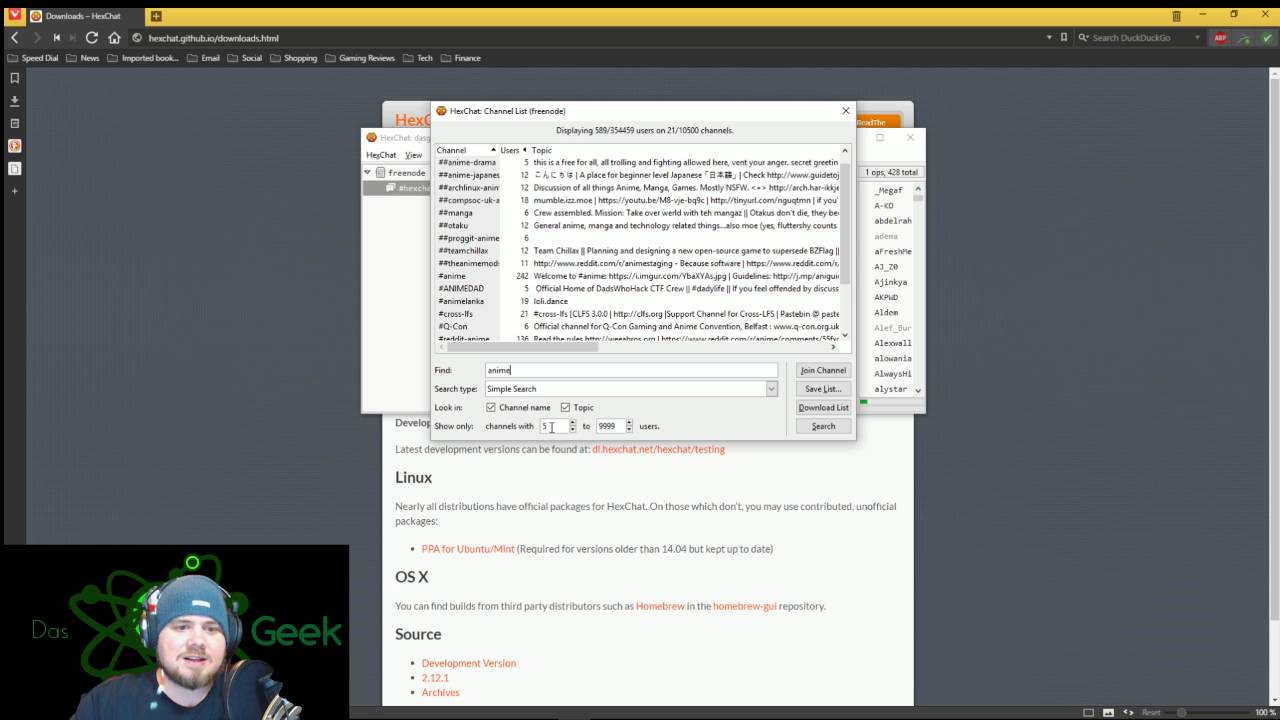The image size is (1280, 720).
Task: Click the site info globe icon
Action: [137, 38]
